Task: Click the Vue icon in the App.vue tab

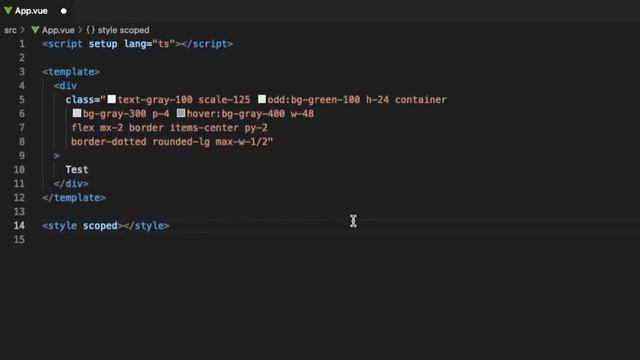Action: [8, 11]
